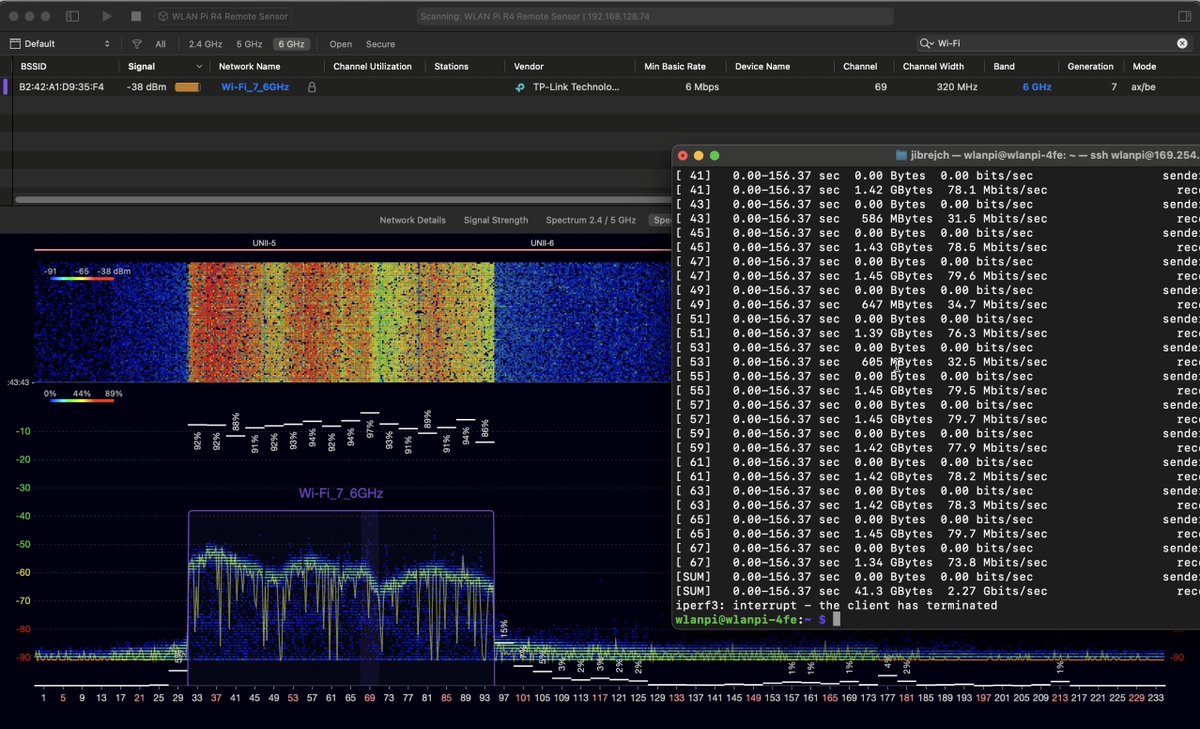Viewport: 1200px width, 729px height.
Task: Click the ax/be mode cell
Action: click(x=1144, y=87)
